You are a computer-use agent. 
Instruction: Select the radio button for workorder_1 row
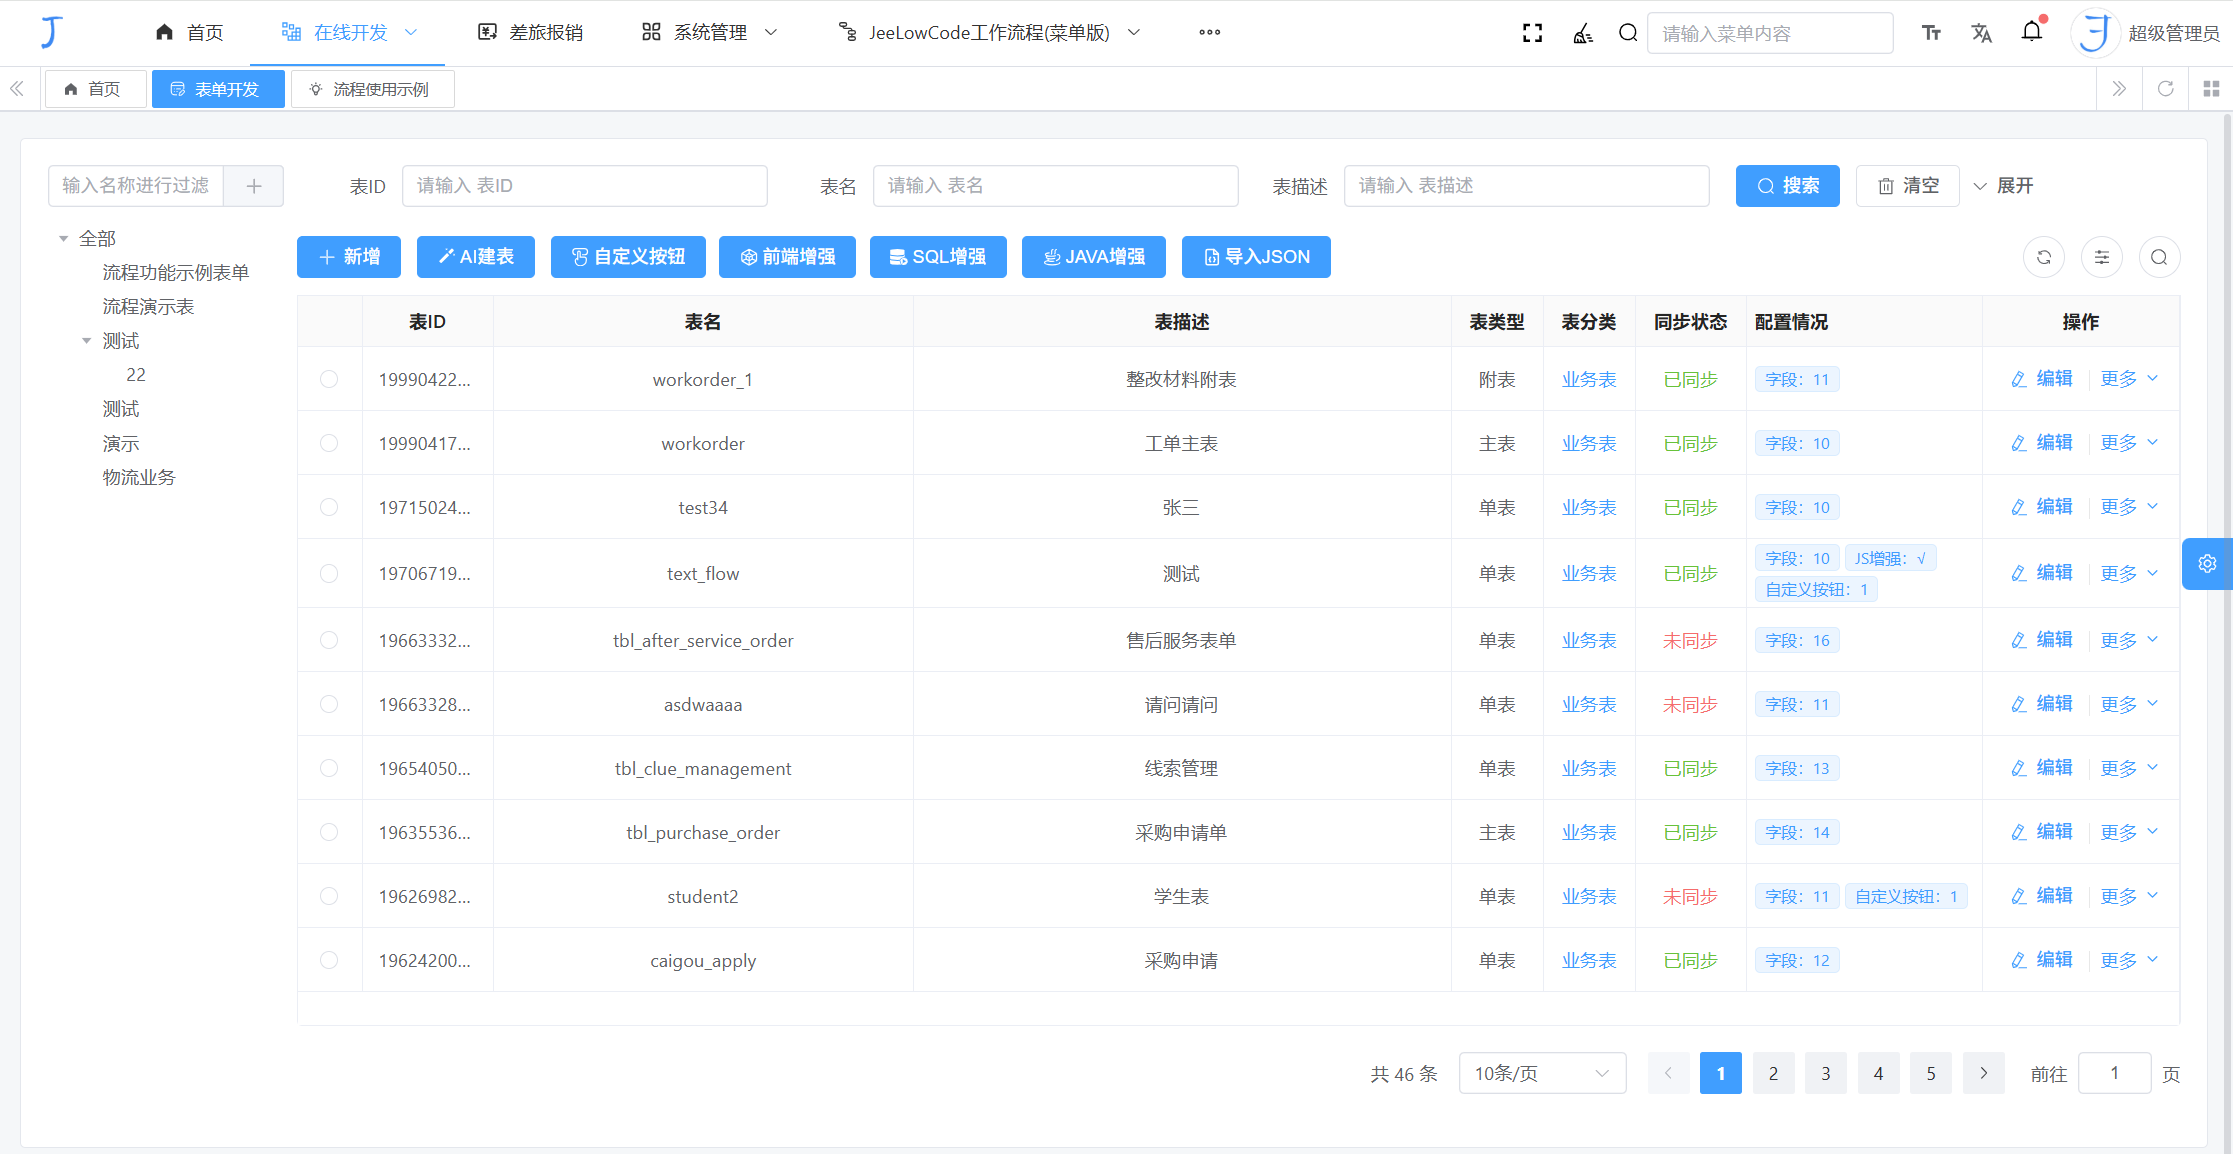330,379
